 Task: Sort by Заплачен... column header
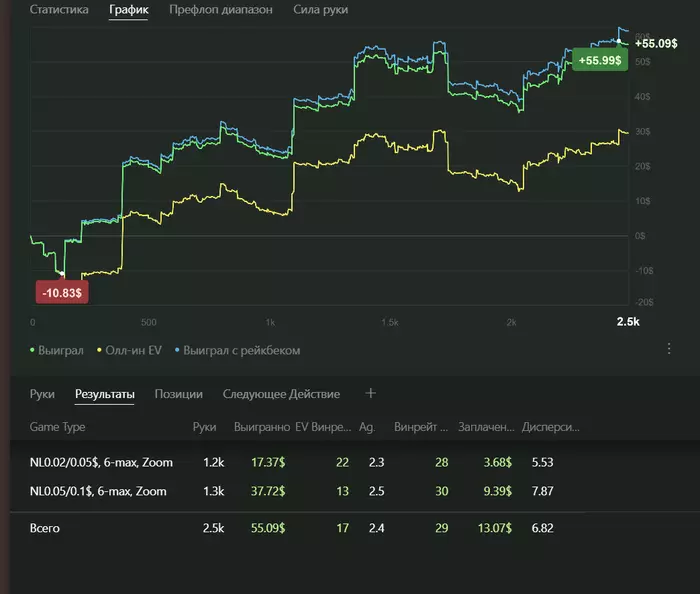coord(486,427)
